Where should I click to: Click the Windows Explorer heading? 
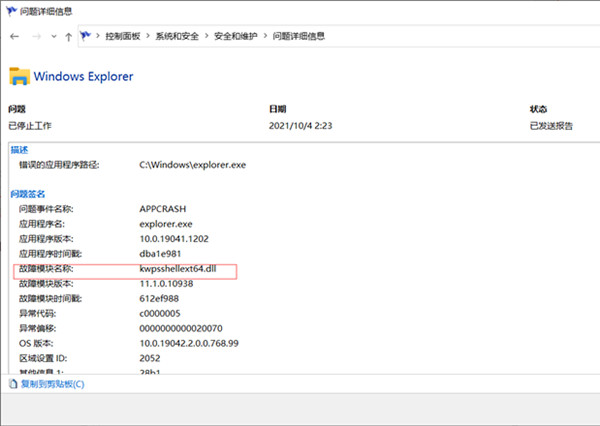[x=83, y=76]
